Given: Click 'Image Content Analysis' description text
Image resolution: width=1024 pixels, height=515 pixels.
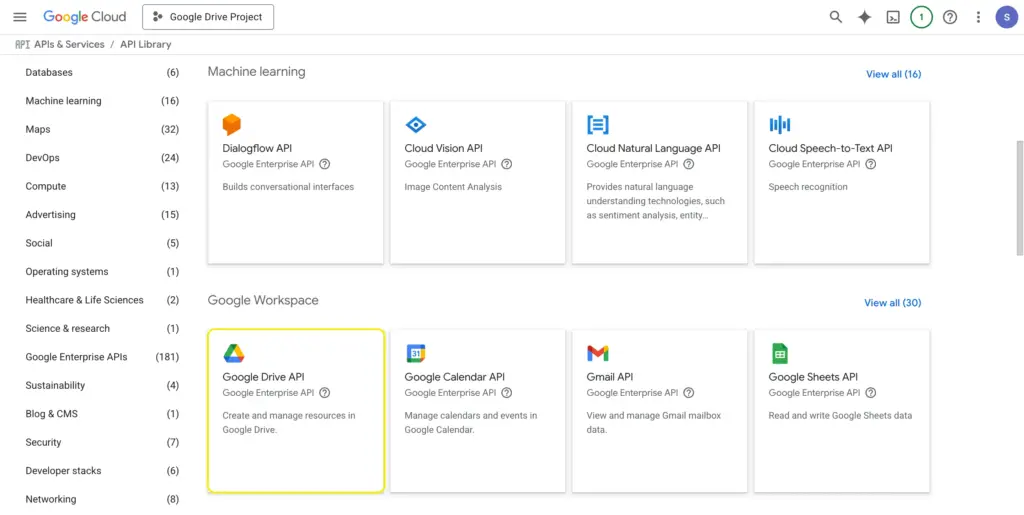Looking at the screenshot, I should tap(453, 187).
